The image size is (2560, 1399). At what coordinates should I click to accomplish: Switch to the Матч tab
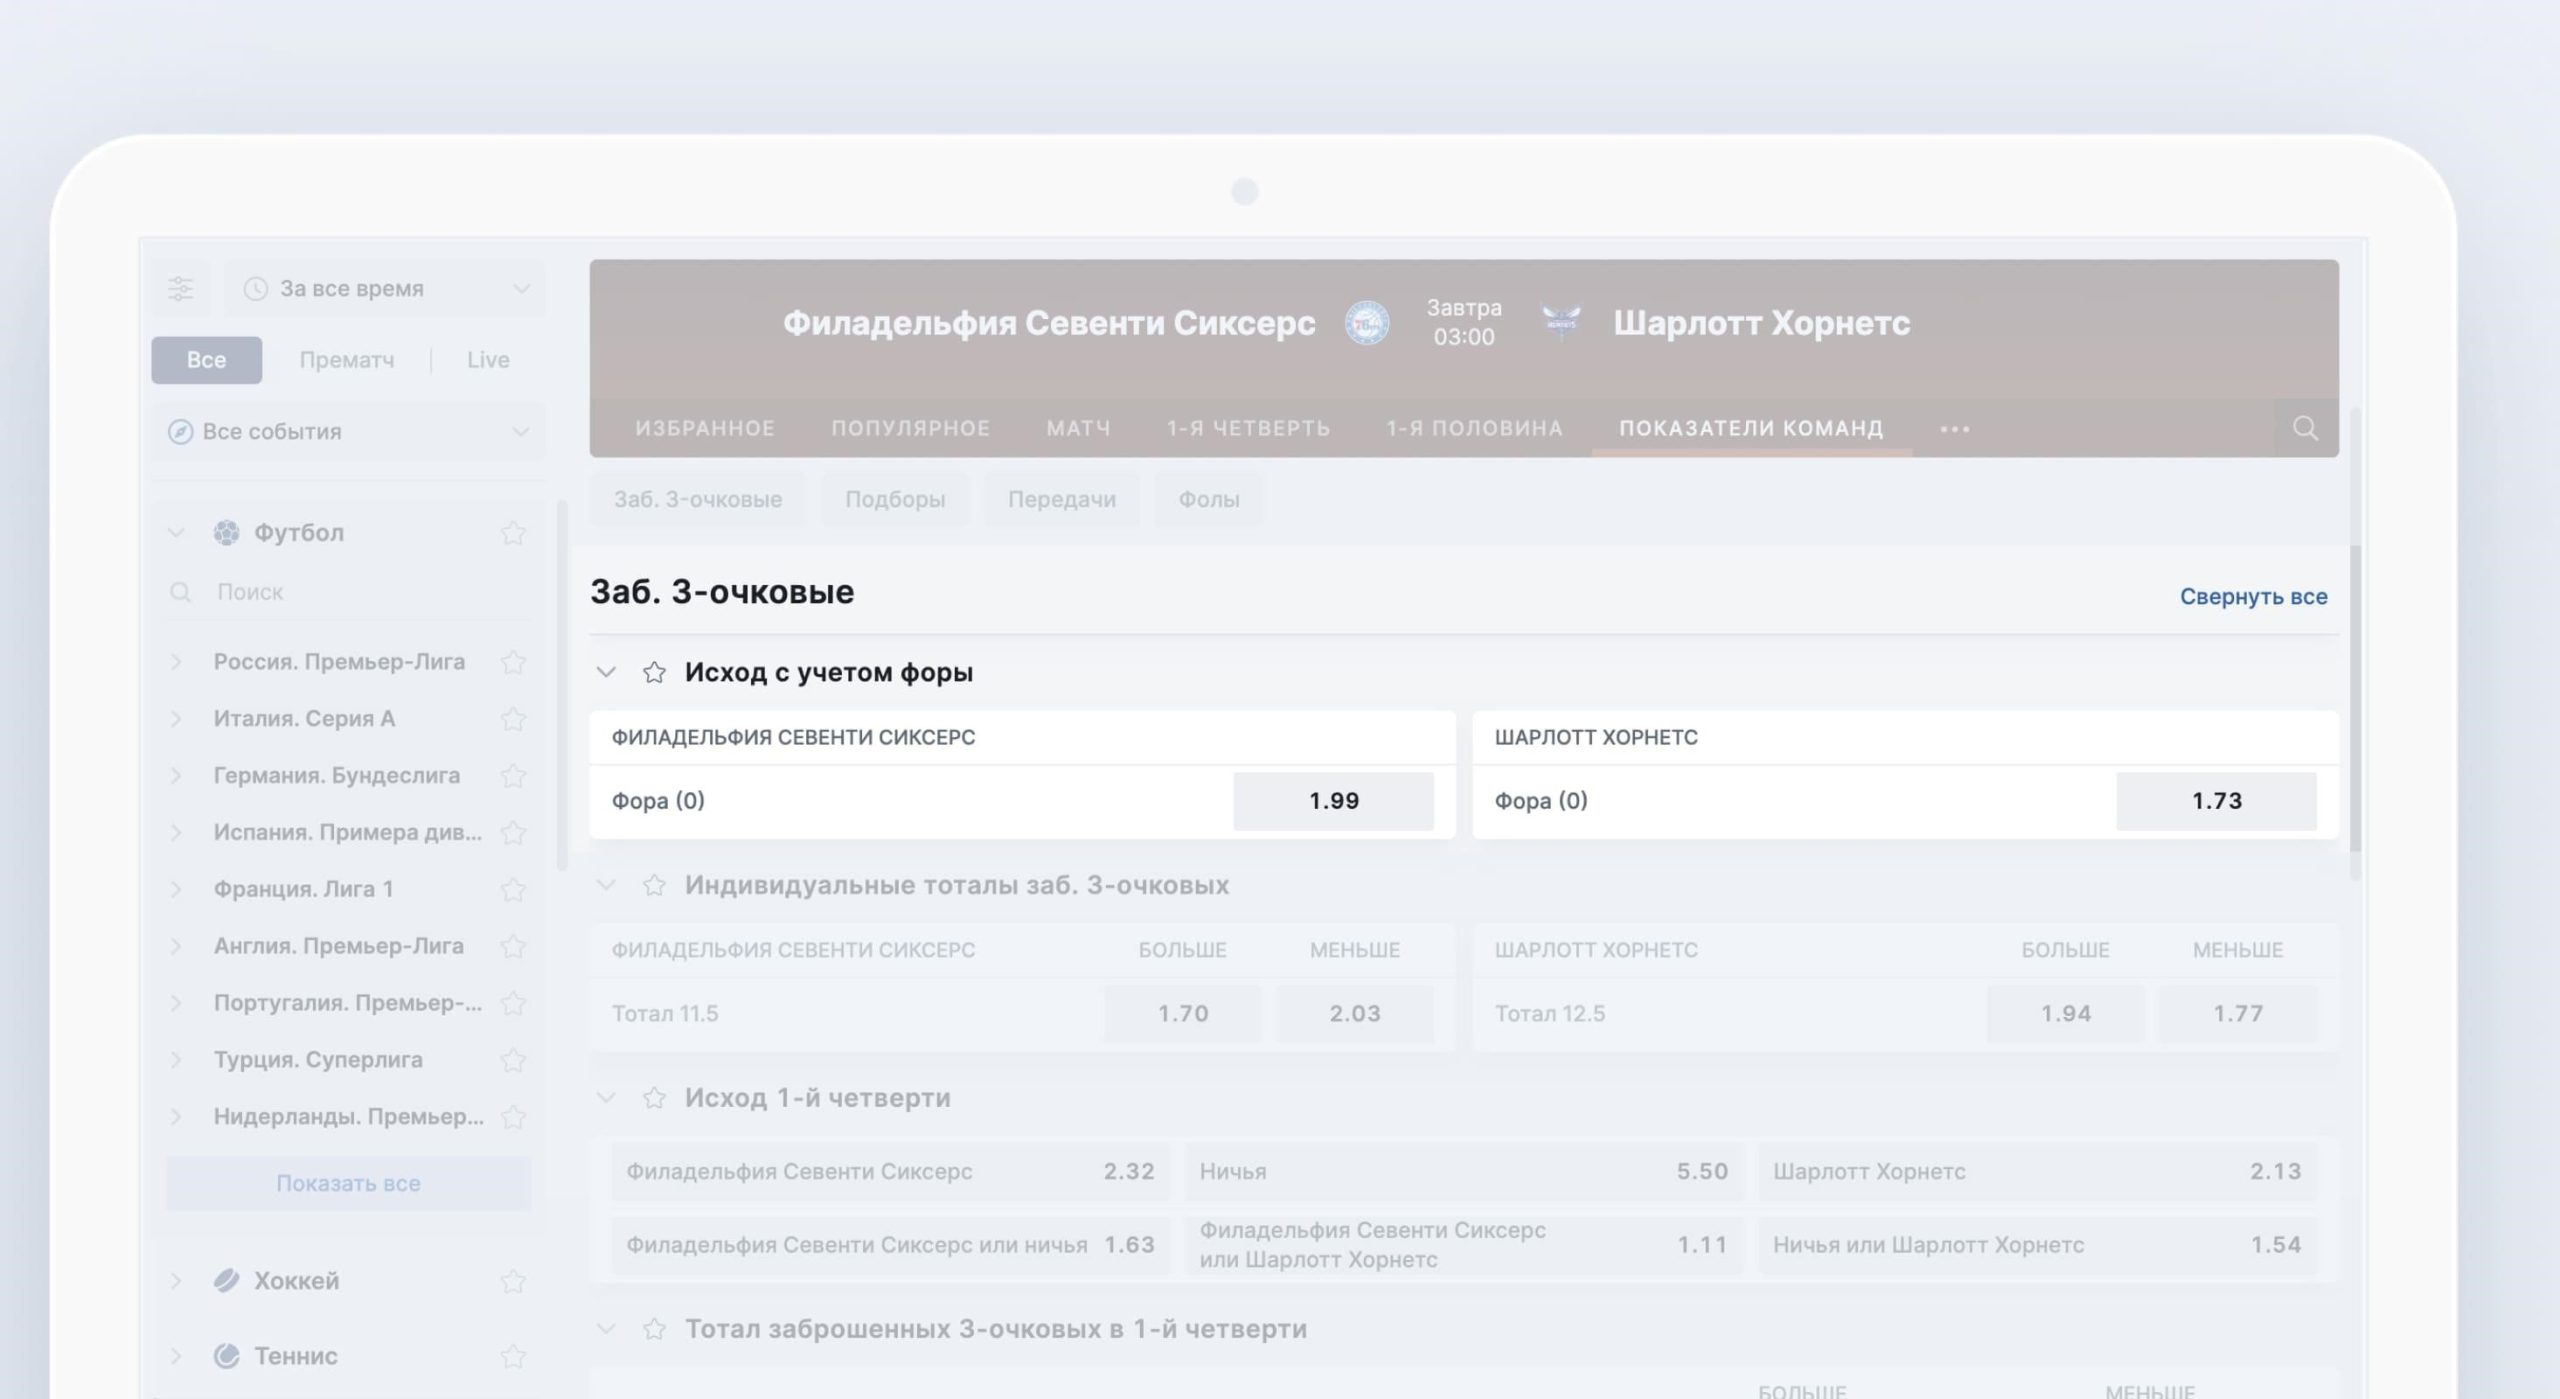tap(1078, 428)
